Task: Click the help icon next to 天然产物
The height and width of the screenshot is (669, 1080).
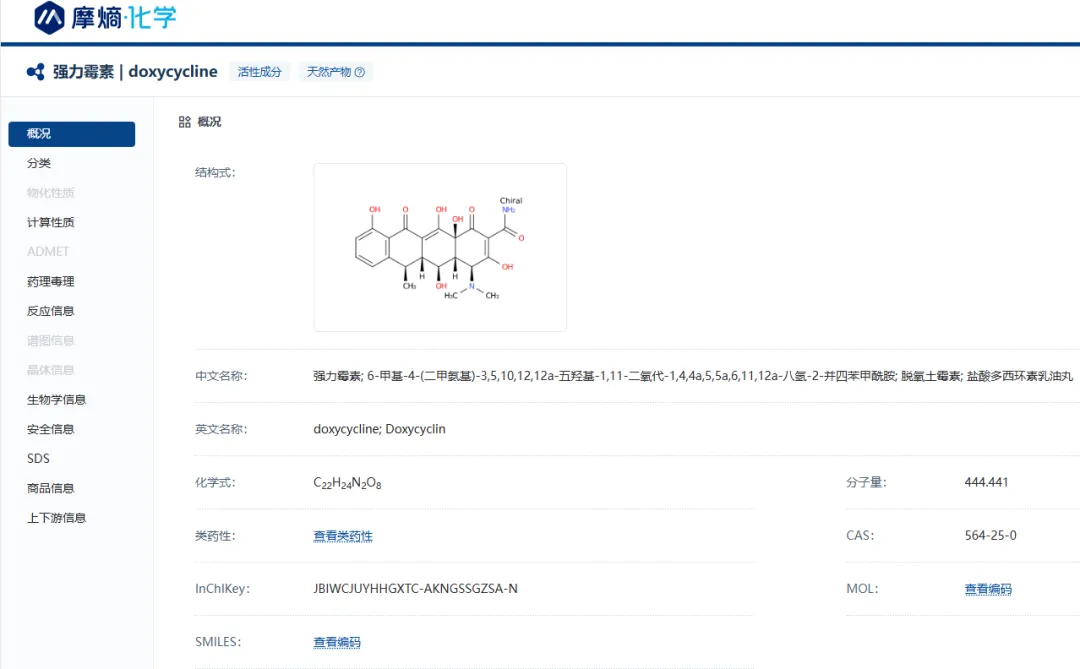Action: click(x=360, y=72)
